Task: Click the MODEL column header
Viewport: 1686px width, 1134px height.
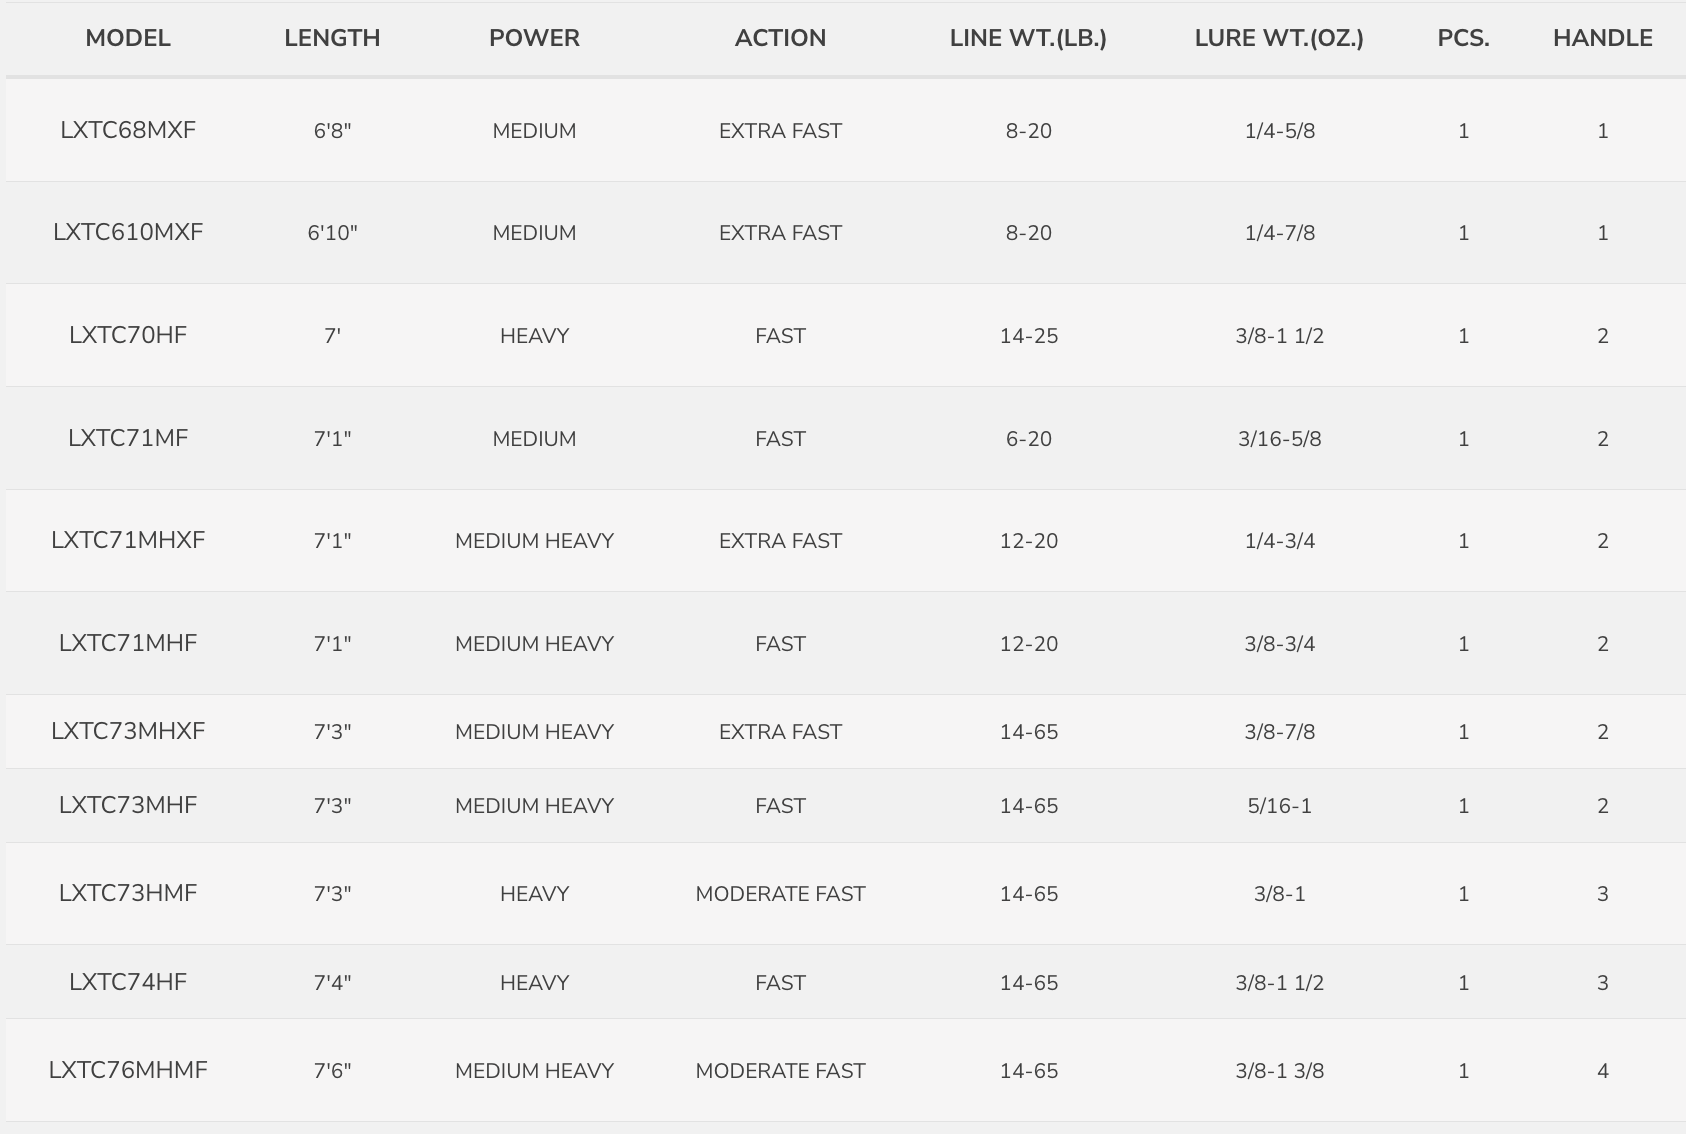Action: click(x=128, y=38)
